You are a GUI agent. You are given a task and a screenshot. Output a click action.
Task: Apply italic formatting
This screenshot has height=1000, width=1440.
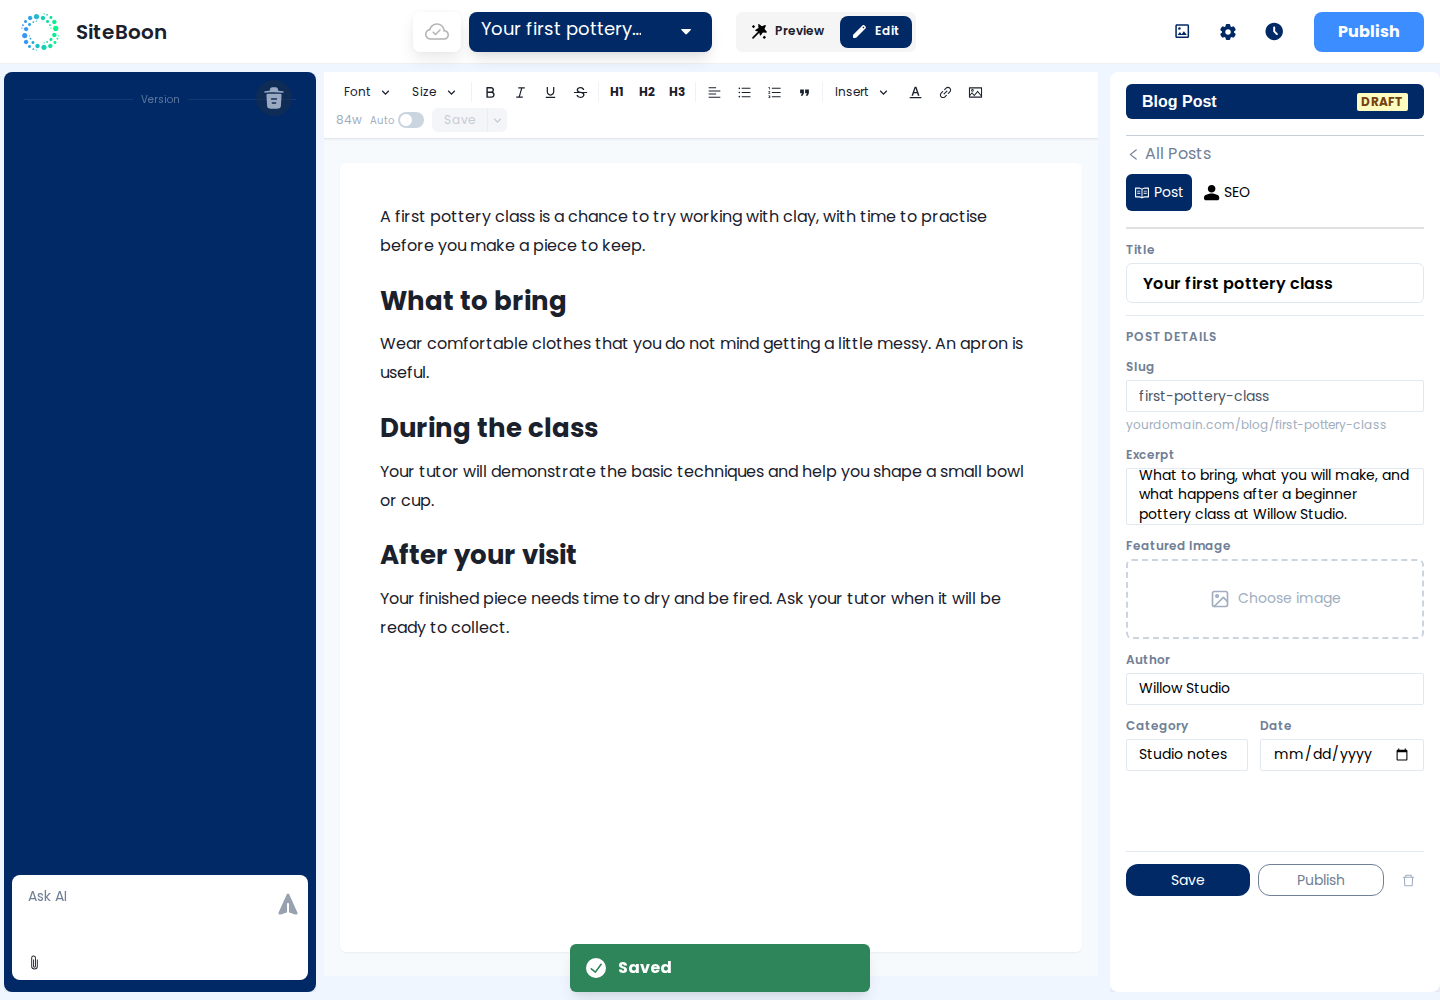click(520, 92)
